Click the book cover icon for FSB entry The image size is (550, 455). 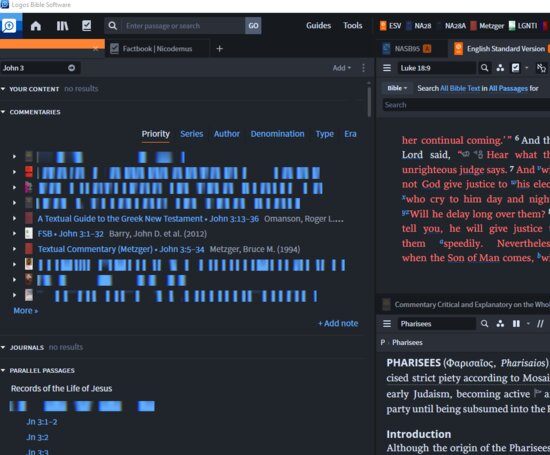tap(29, 233)
